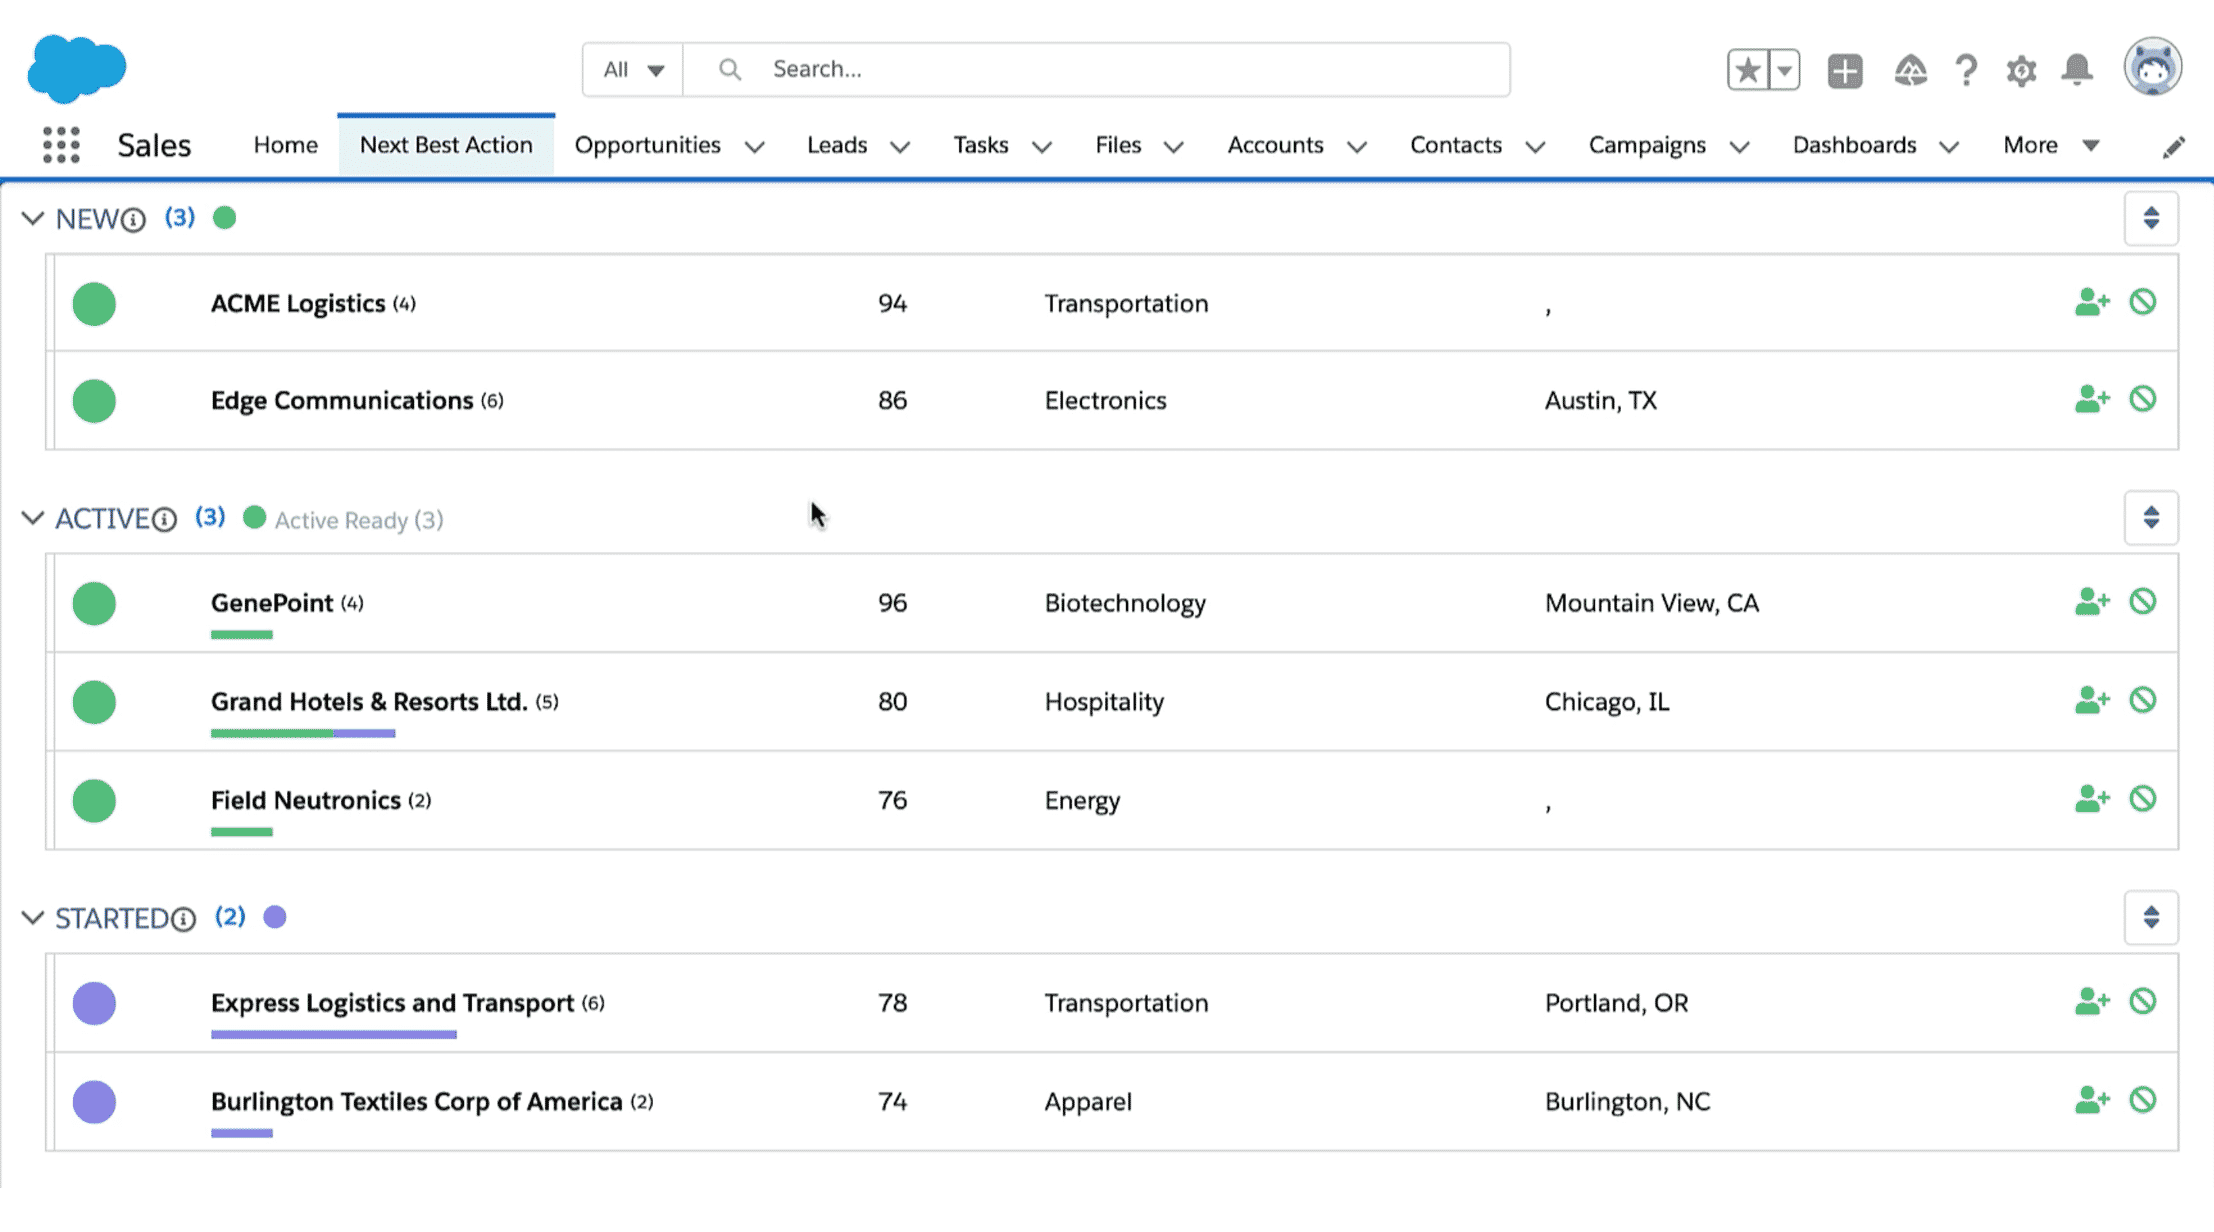Open the Leads tab dropdown chevron
The width and height of the screenshot is (2214, 1232).
900,147
